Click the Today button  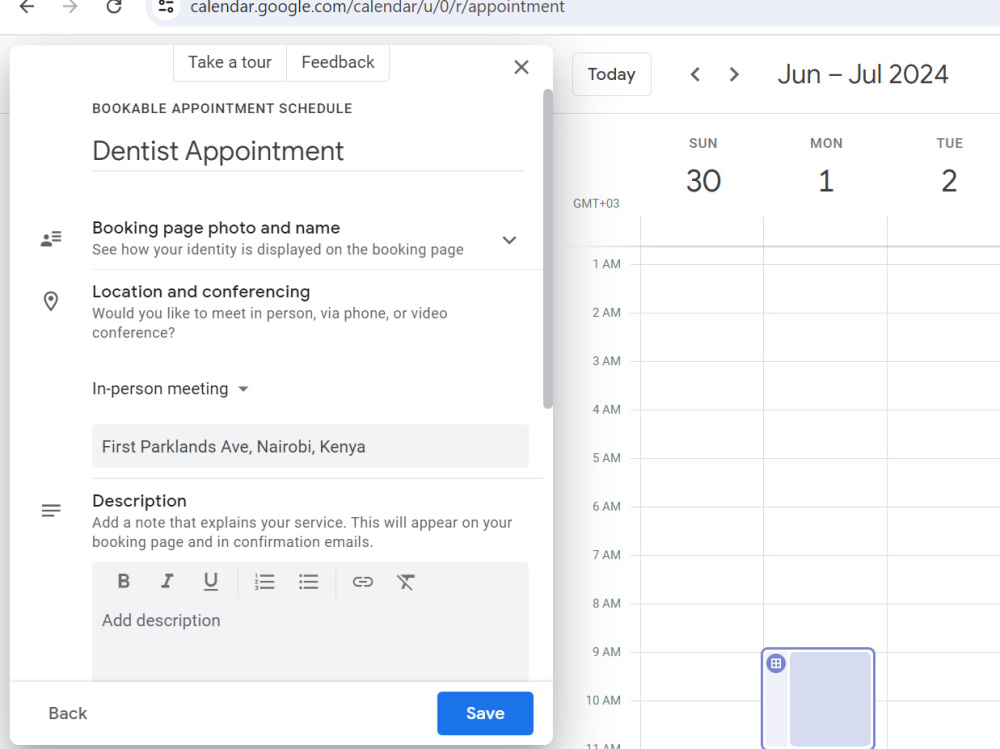pyautogui.click(x=611, y=74)
